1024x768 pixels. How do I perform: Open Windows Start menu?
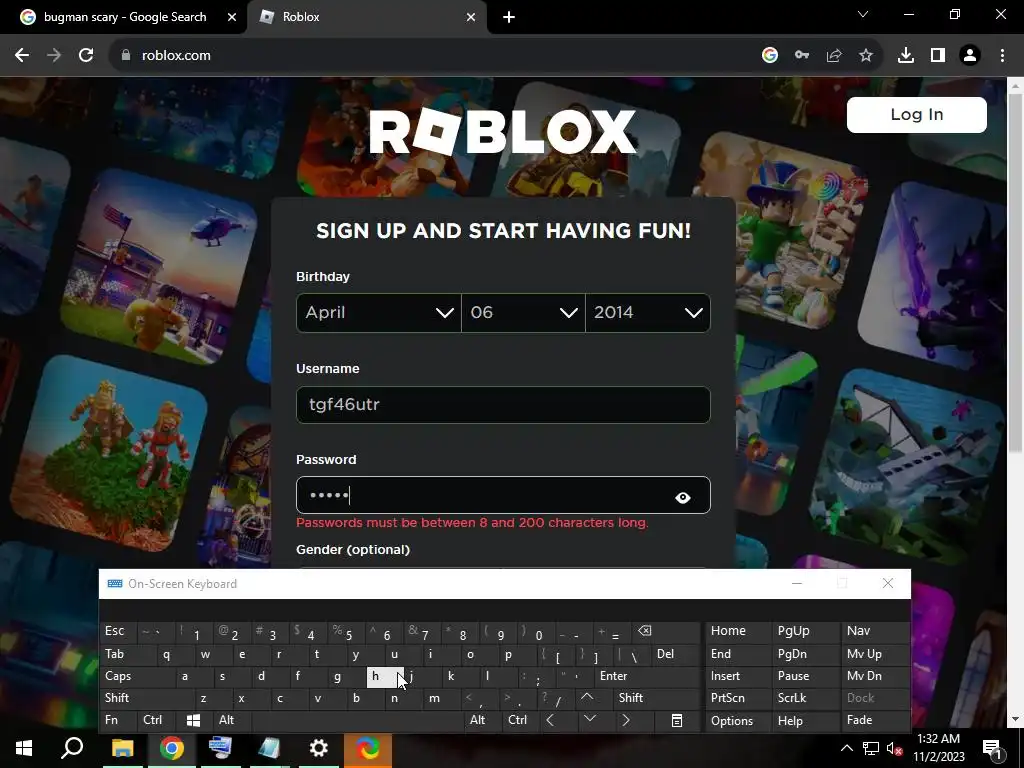tap(24, 748)
